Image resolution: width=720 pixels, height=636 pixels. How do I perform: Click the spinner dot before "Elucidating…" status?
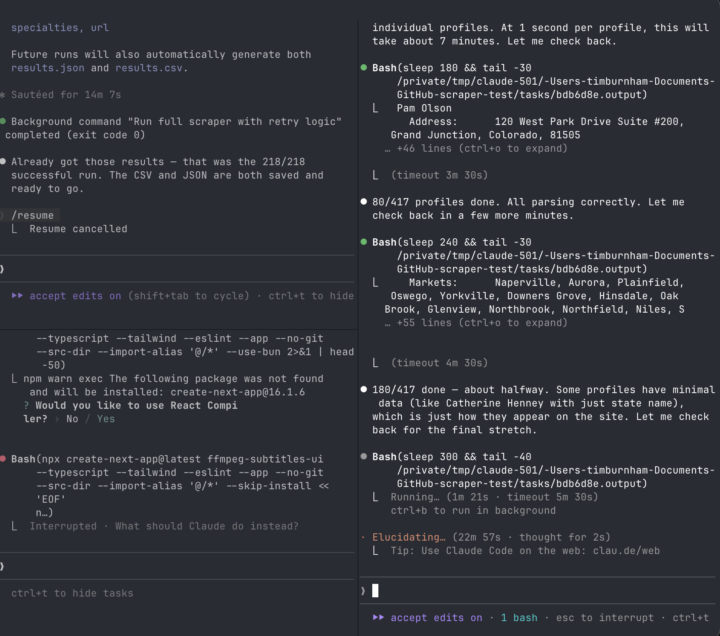(363, 537)
